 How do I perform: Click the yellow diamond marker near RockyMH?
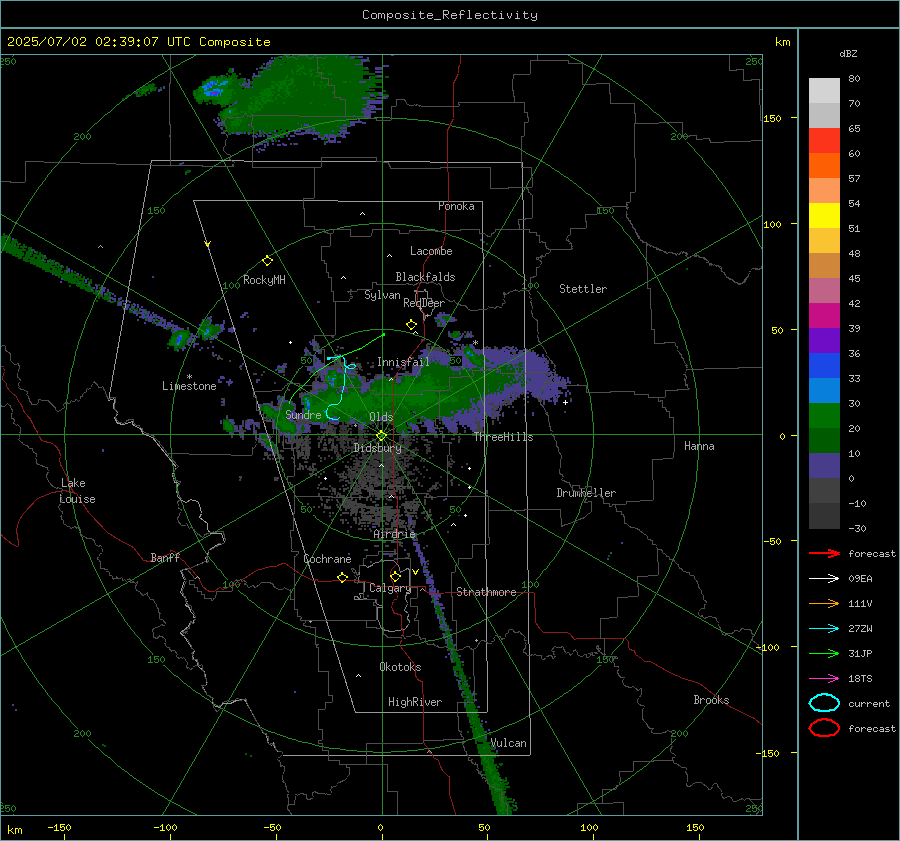(x=267, y=261)
